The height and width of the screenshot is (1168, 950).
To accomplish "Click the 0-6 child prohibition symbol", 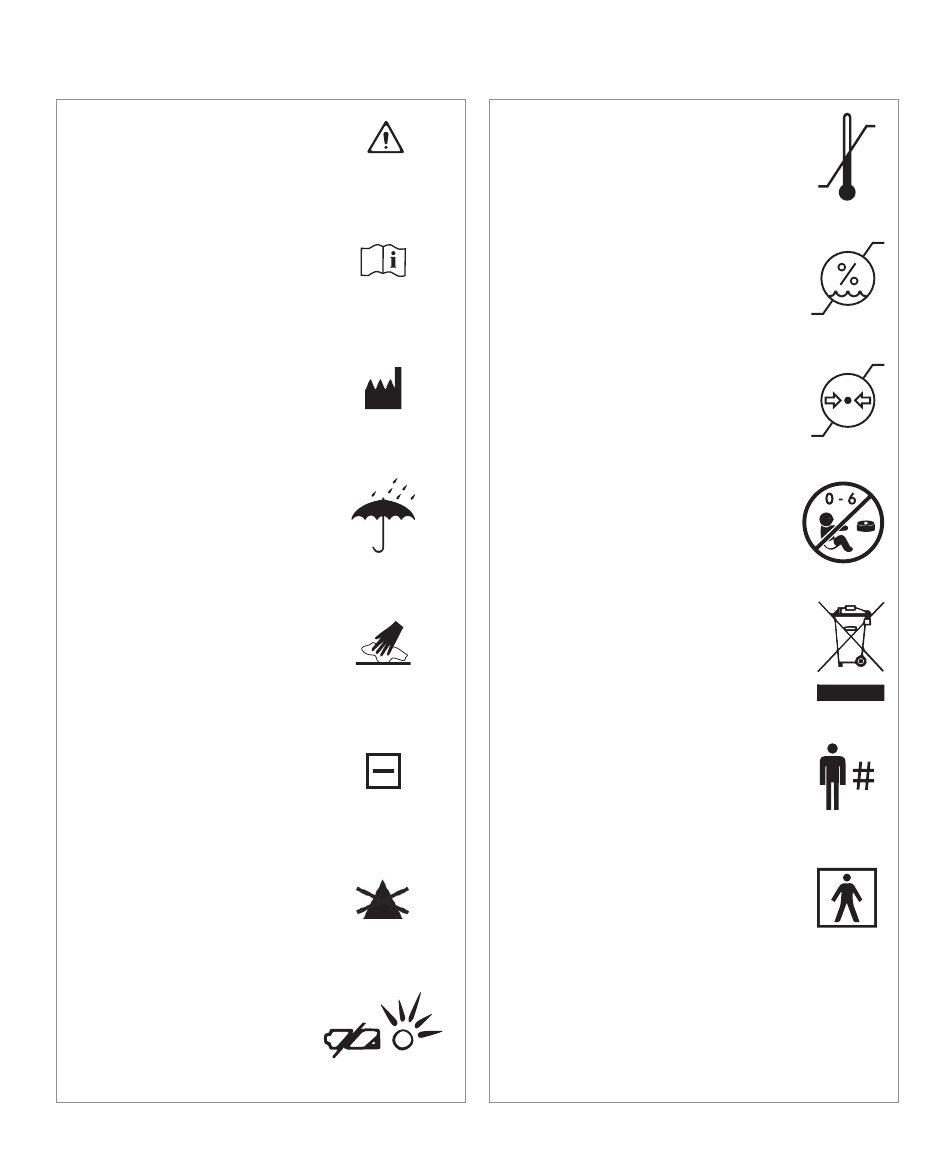I will coord(843,522).
